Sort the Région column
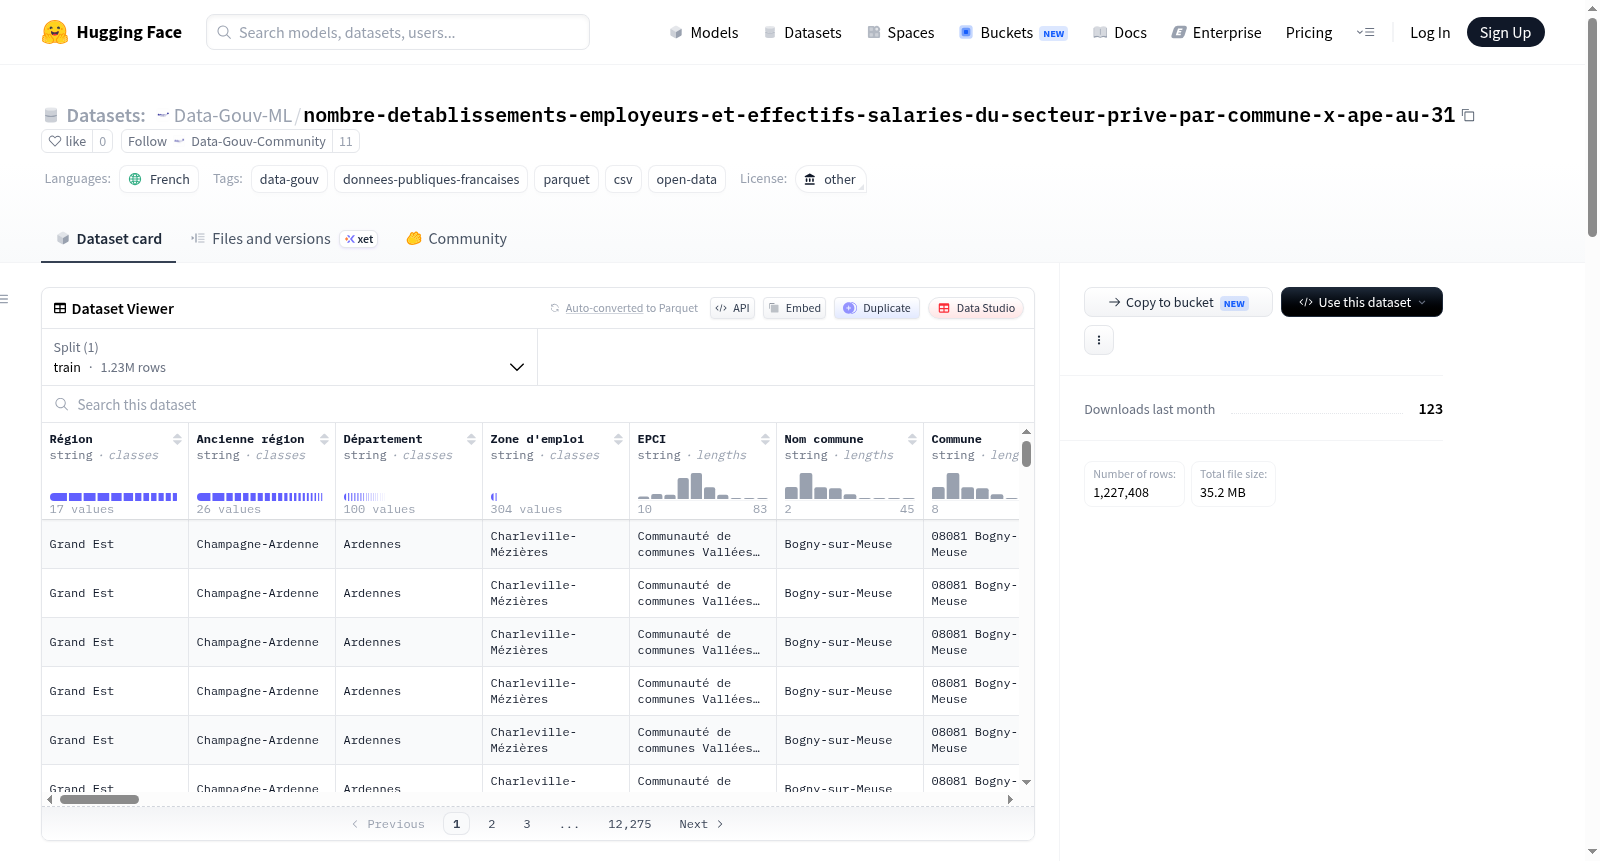 pos(177,439)
